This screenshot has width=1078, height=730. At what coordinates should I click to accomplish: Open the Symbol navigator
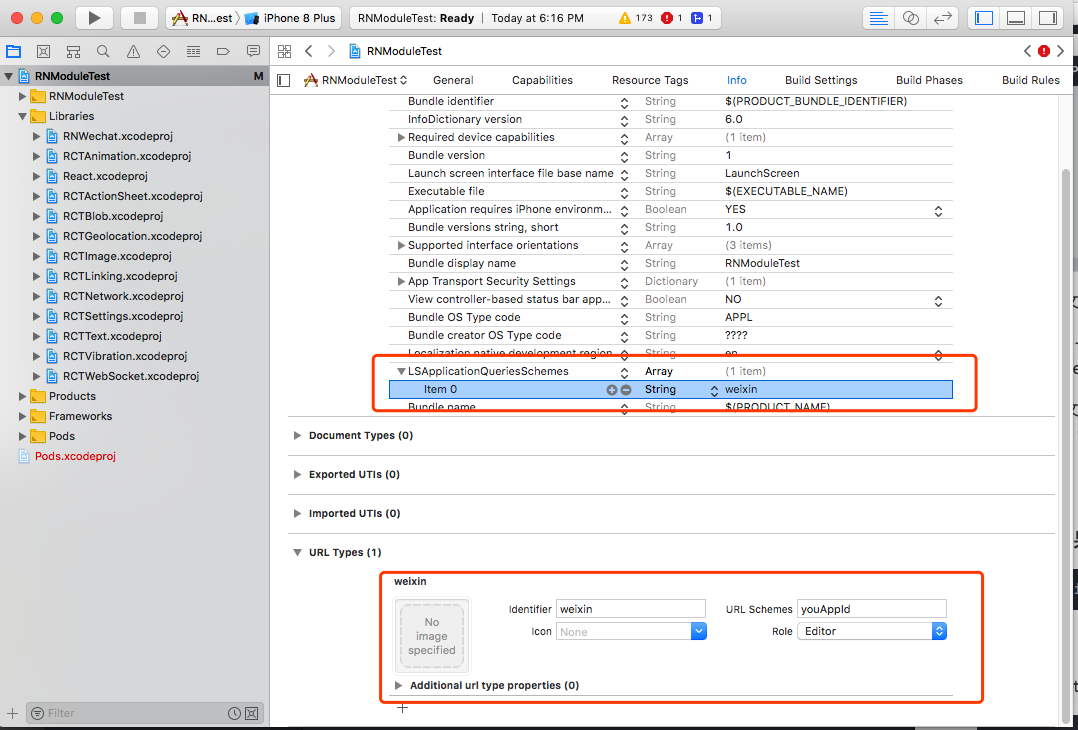(74, 52)
